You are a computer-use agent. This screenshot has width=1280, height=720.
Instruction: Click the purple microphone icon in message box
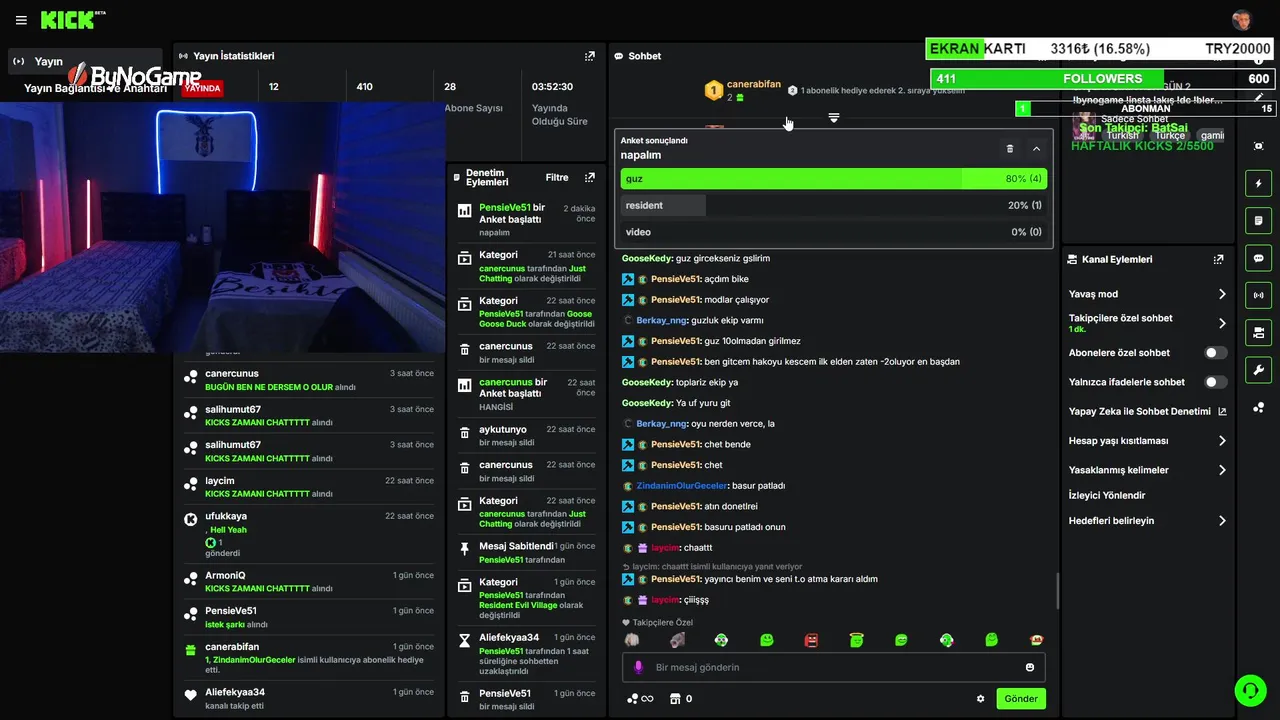point(638,667)
